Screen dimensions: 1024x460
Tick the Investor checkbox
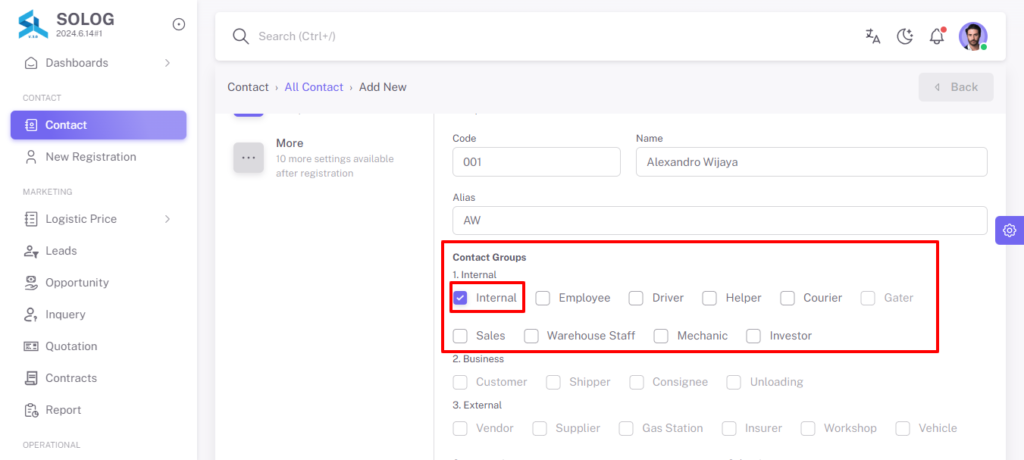point(754,336)
